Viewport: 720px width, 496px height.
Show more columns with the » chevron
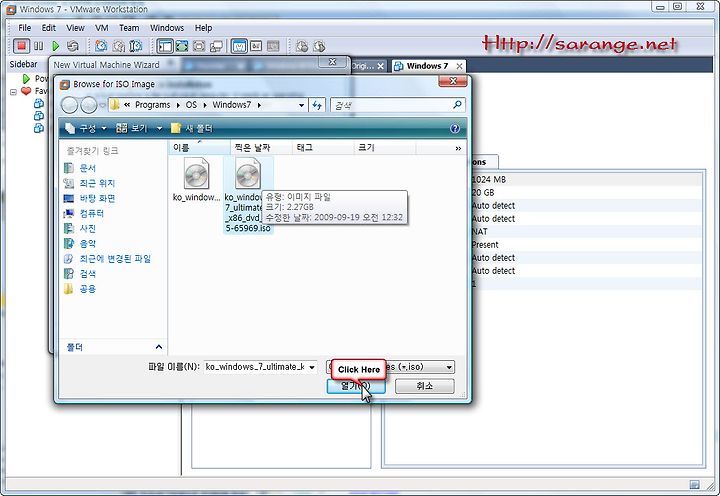(458, 148)
